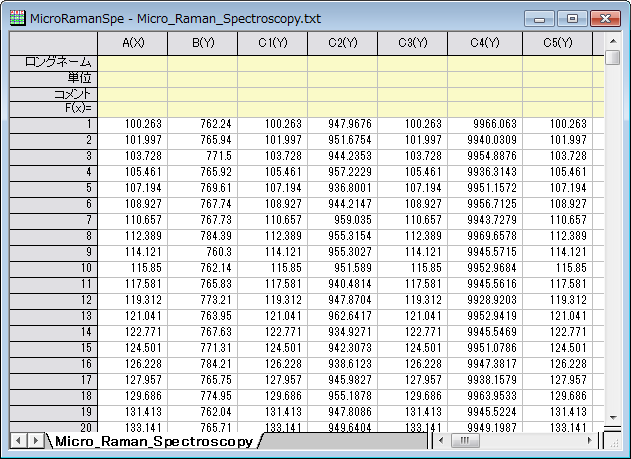Select row header 19
This screenshot has width=631, height=459.
click(x=54, y=412)
